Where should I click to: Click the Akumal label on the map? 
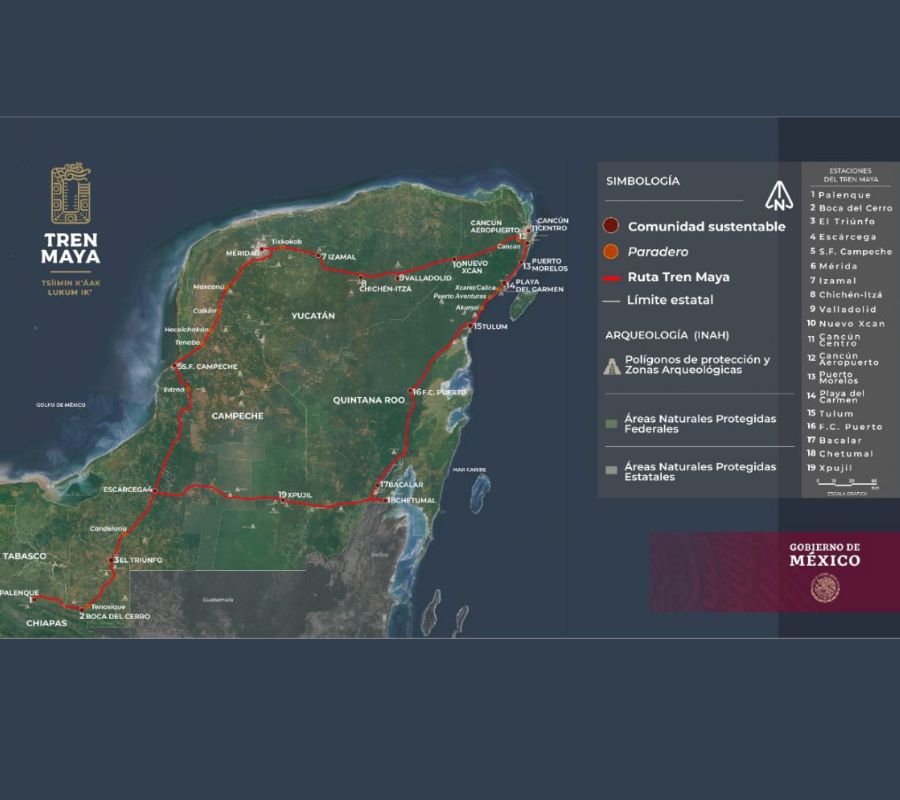point(467,308)
